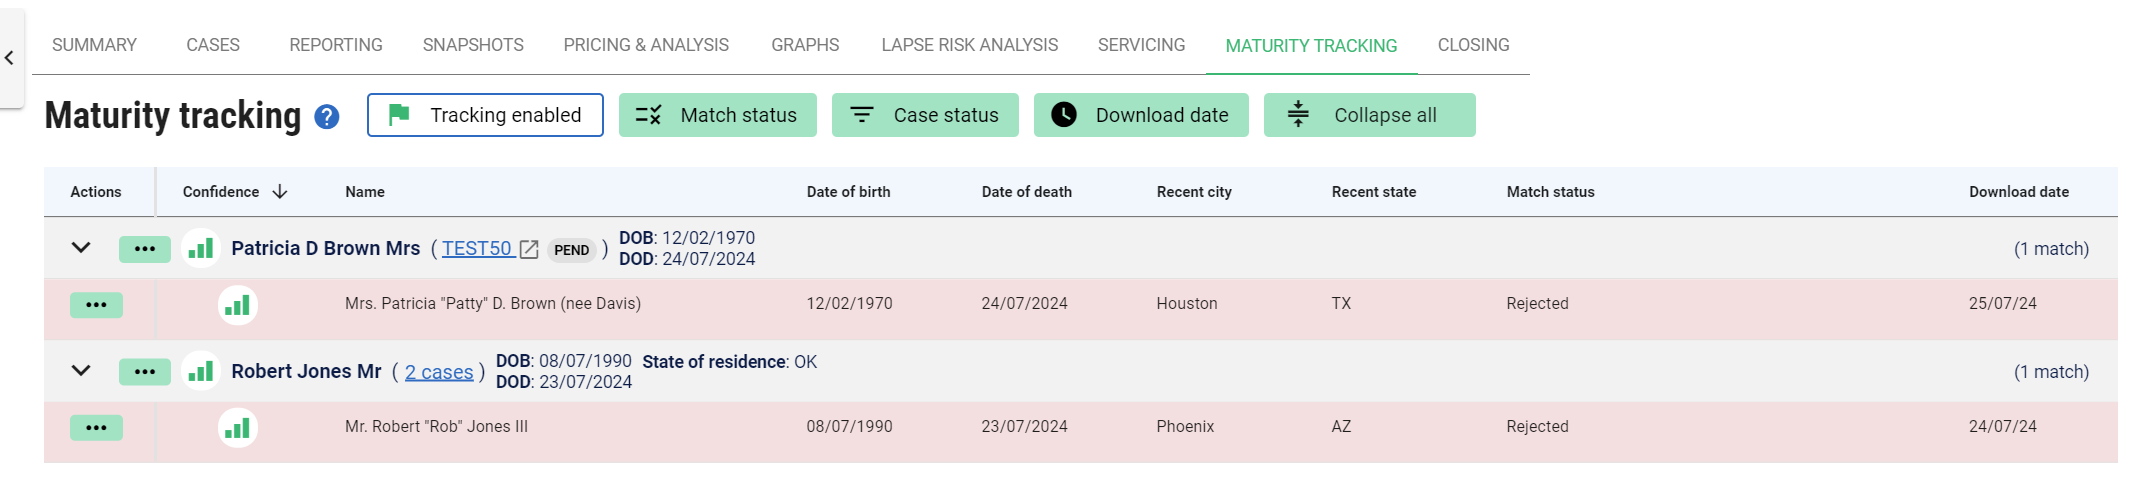Viewport: 2142px width, 502px height.
Task: Open actions menu for Robert "Rob" Jones III match
Action: pos(96,428)
